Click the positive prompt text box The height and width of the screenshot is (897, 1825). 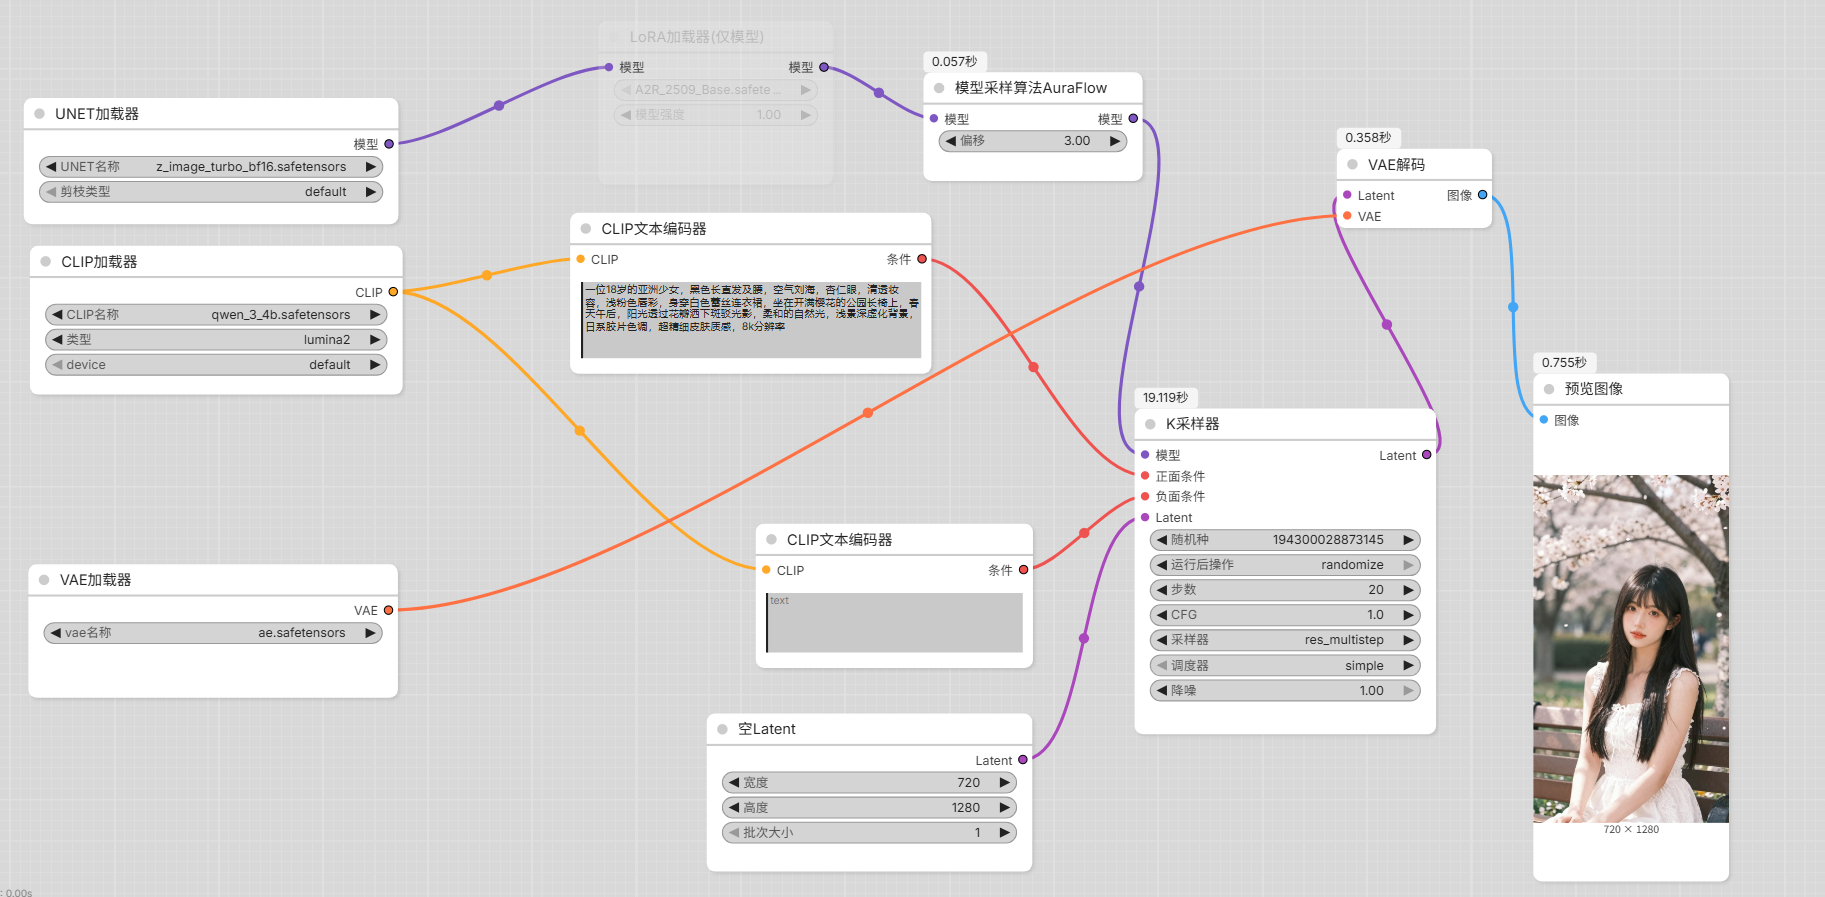(x=751, y=320)
